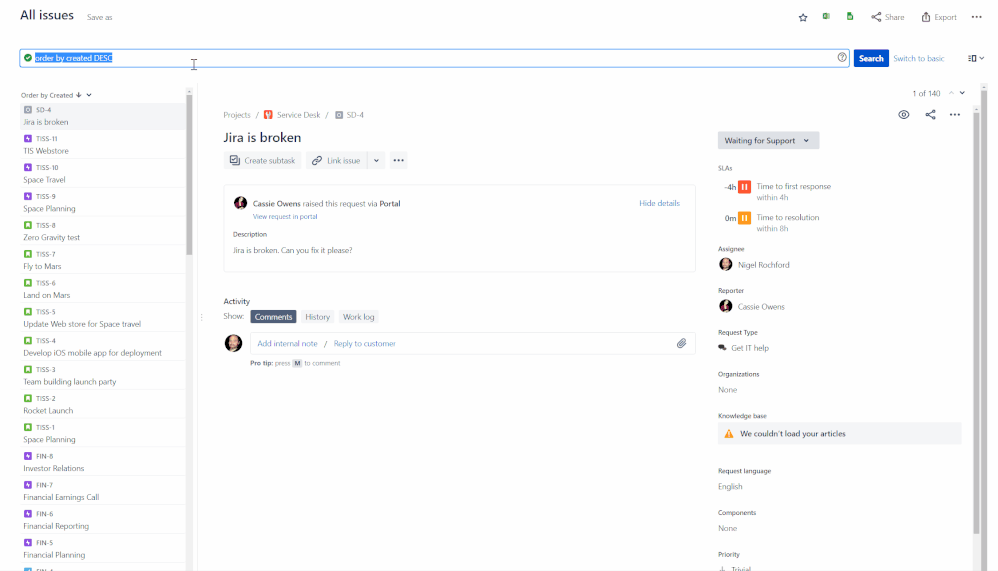Click Add internal note

pos(287,344)
